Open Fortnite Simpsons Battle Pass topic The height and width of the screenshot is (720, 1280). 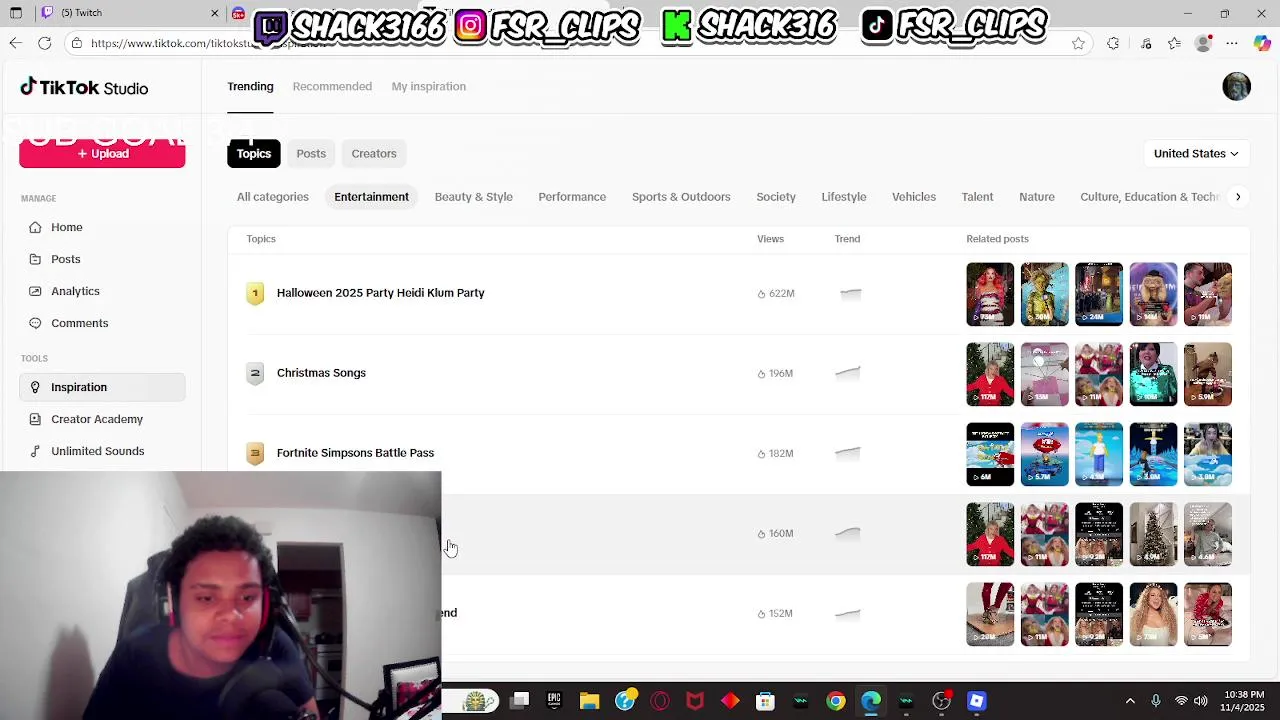pyautogui.click(x=355, y=453)
